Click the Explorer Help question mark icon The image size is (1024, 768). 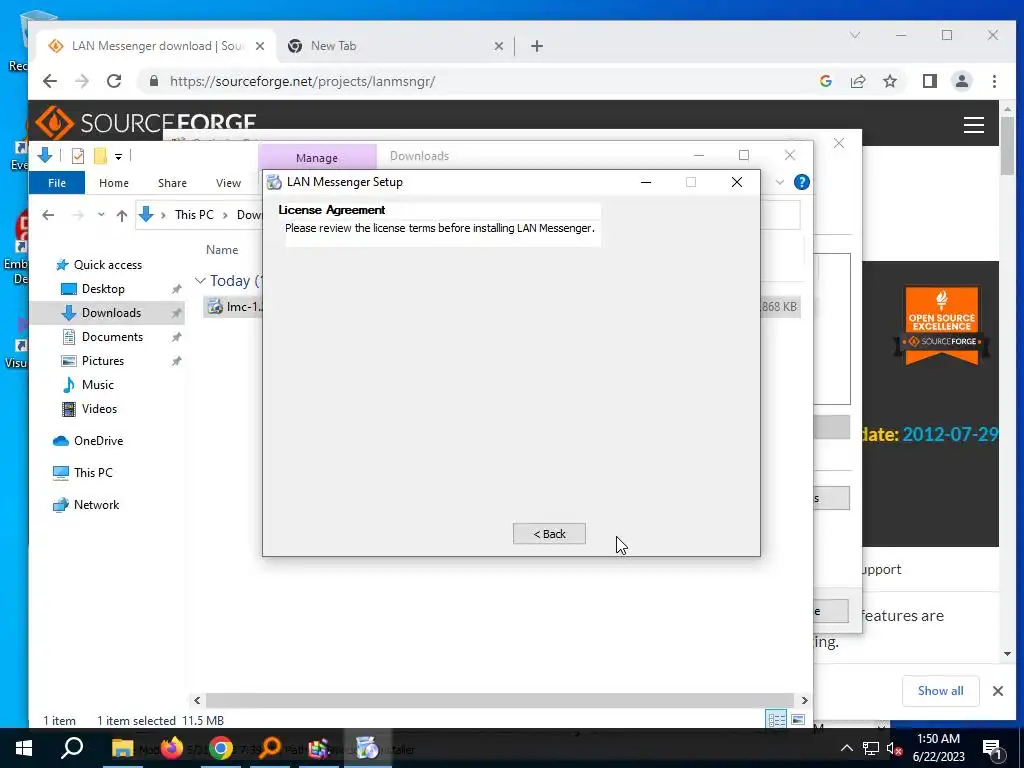802,182
